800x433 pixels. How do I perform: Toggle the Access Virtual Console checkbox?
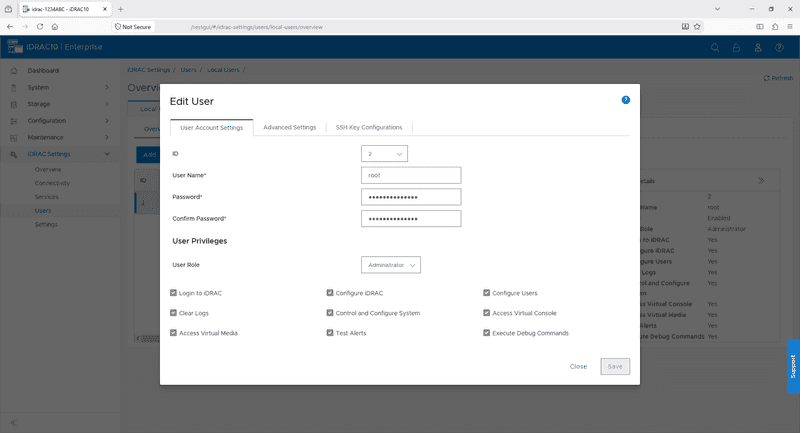487,313
